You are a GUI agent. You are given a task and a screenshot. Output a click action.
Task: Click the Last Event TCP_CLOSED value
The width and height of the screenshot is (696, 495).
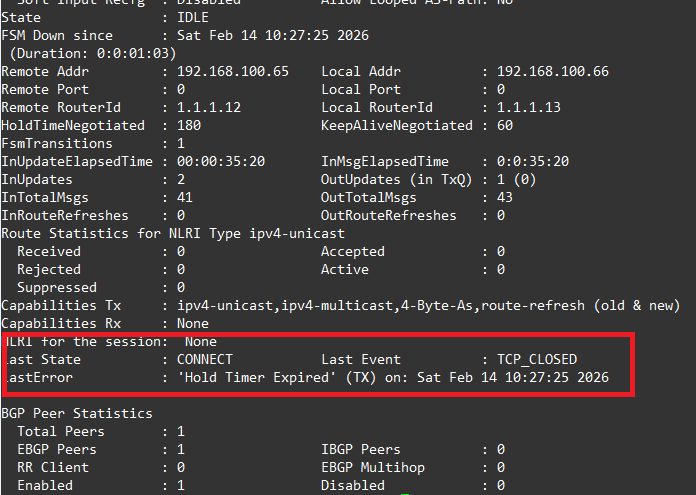(x=537, y=360)
